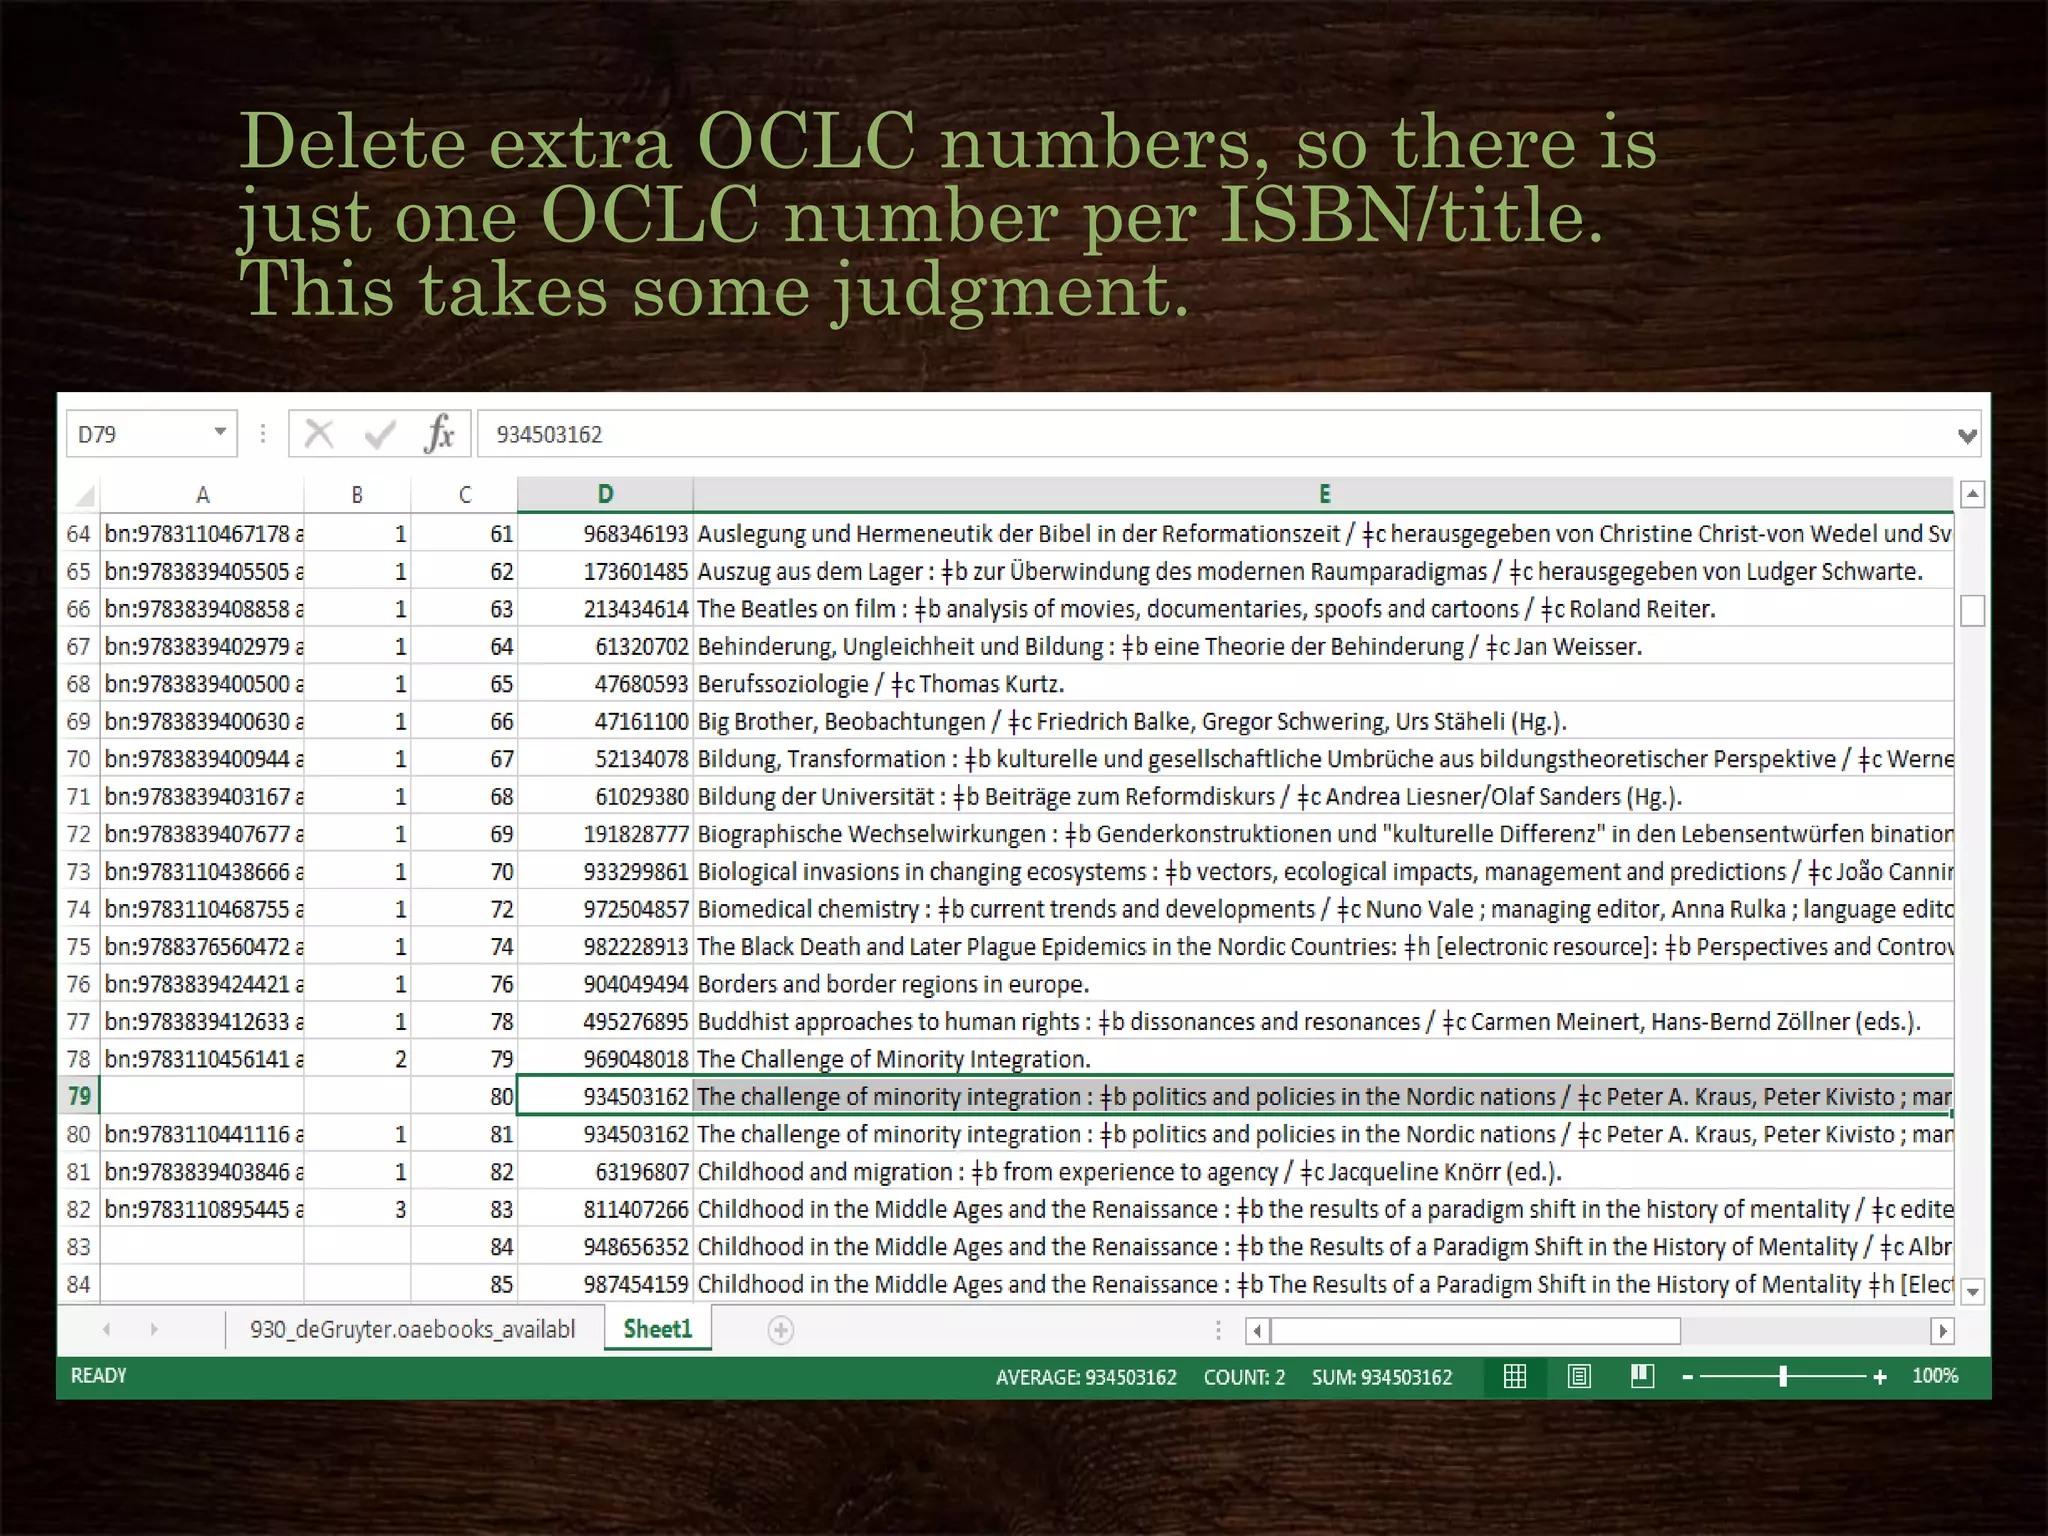The height and width of the screenshot is (1536, 2048).
Task: Add a new sheet with plus icon
Action: click(x=781, y=1330)
